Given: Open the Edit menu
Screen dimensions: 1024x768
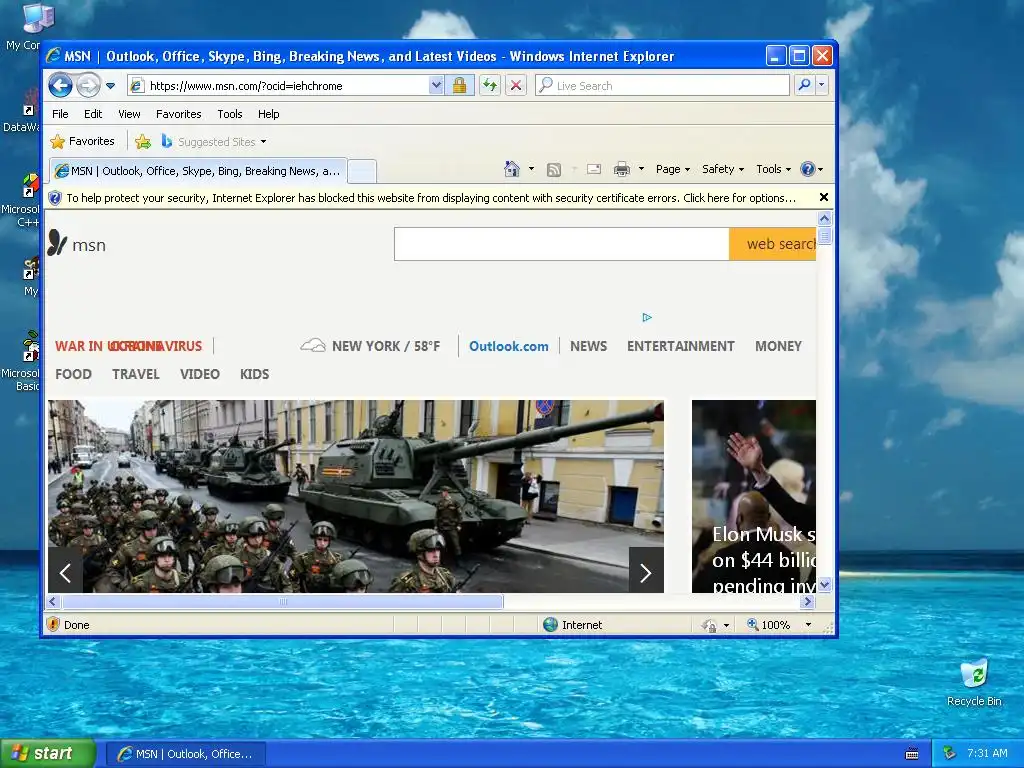Looking at the screenshot, I should tap(93, 114).
